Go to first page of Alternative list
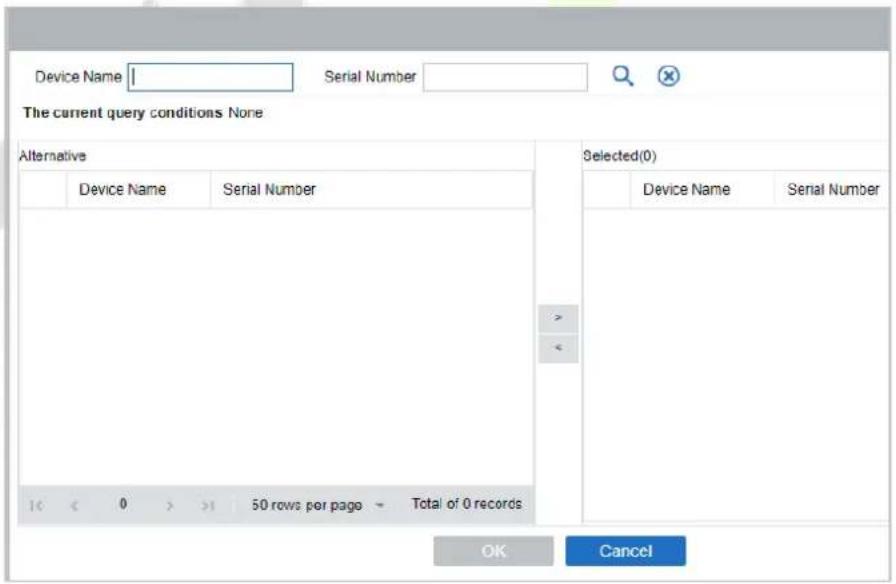 37,505
